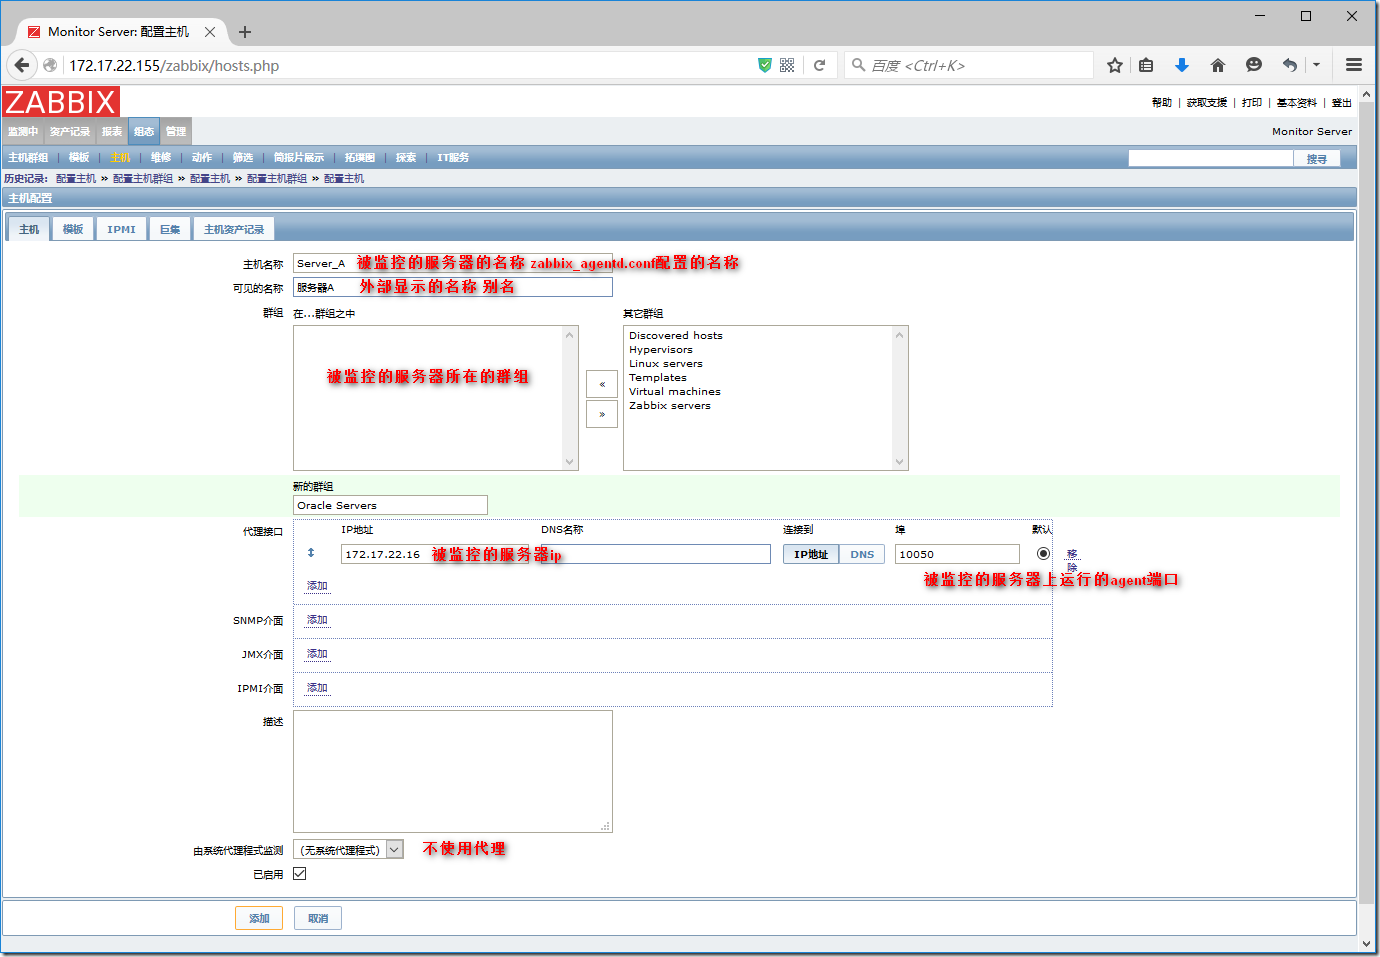This screenshot has height=957, width=1380.
Task: Click the 搜寻 search button
Action: [x=1317, y=159]
